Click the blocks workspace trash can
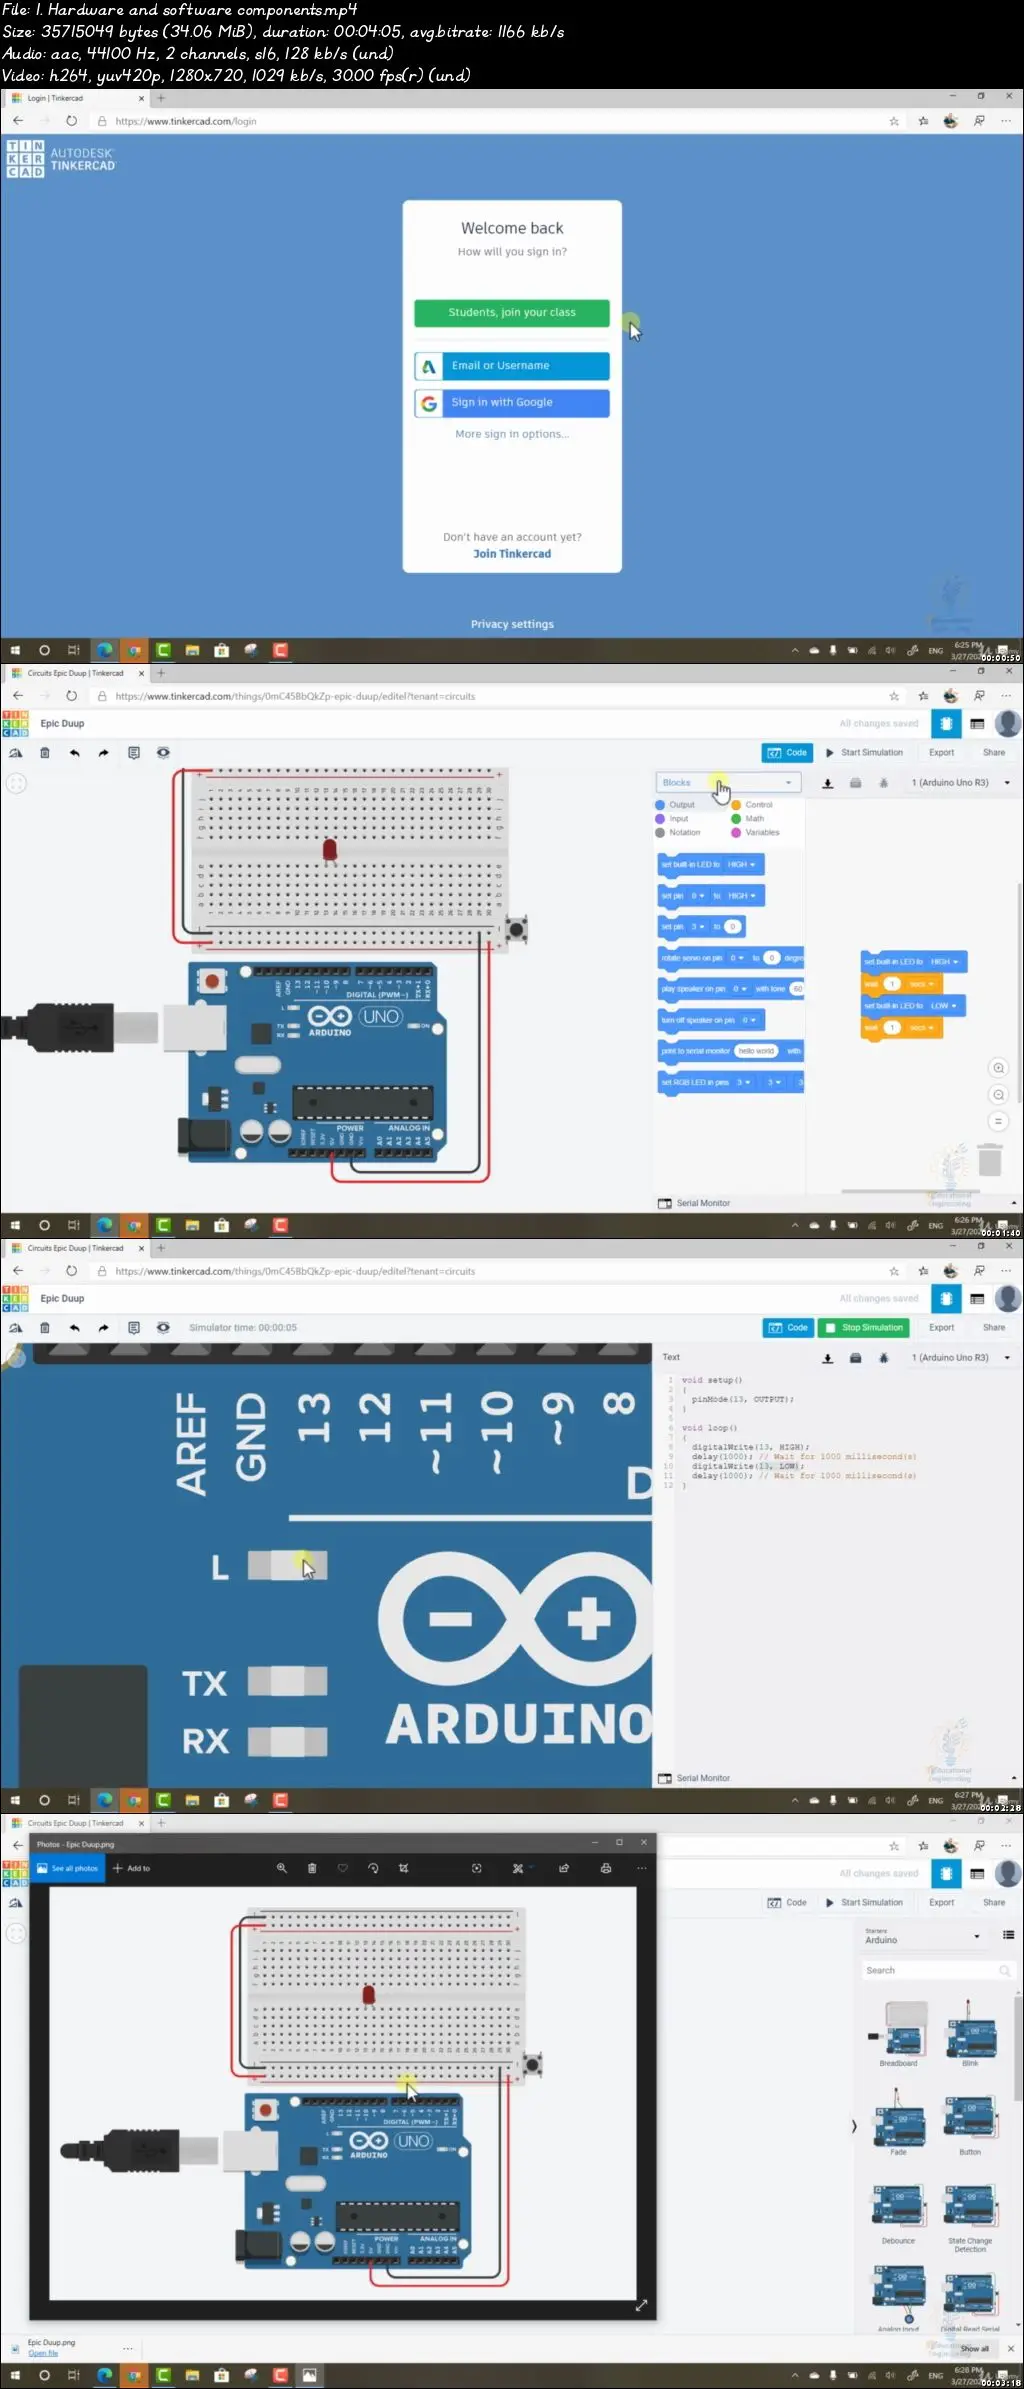Screen dimensions: 1024x2389 989,1160
